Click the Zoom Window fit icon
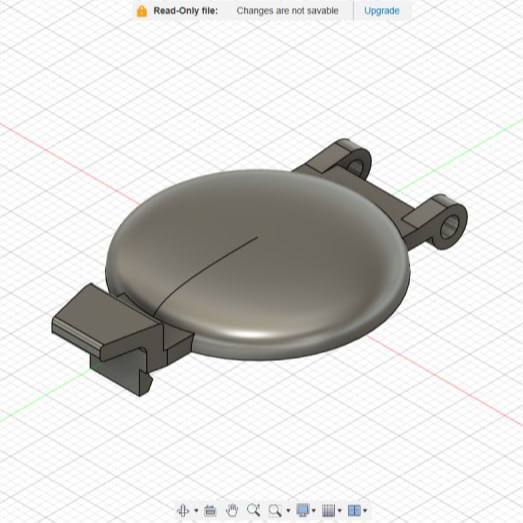The height and width of the screenshot is (523, 523). click(x=275, y=510)
